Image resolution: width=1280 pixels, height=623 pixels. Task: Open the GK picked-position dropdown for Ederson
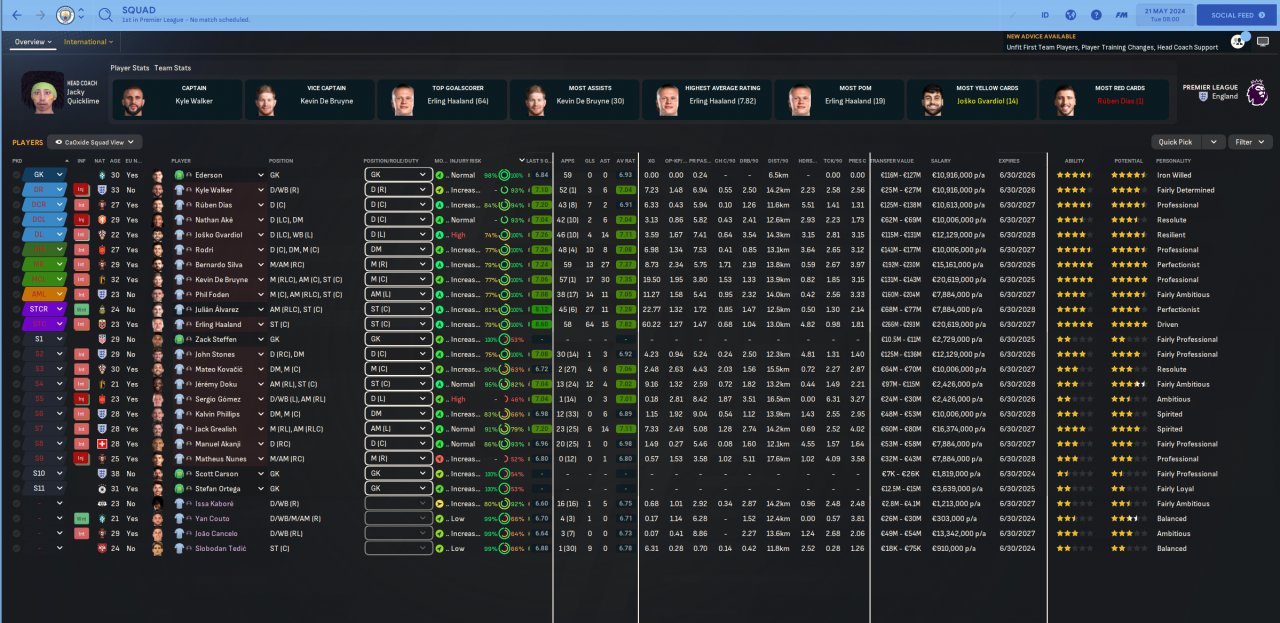point(45,175)
